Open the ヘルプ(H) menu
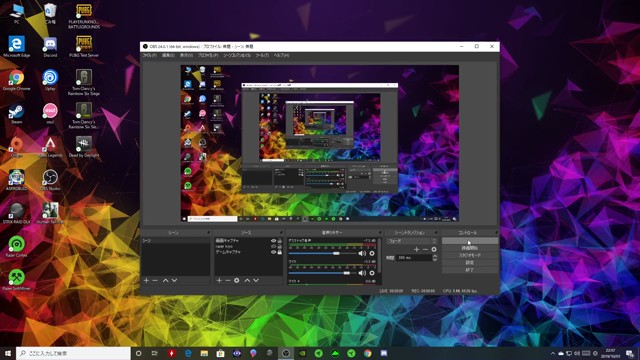The height and width of the screenshot is (360, 640). [x=281, y=55]
